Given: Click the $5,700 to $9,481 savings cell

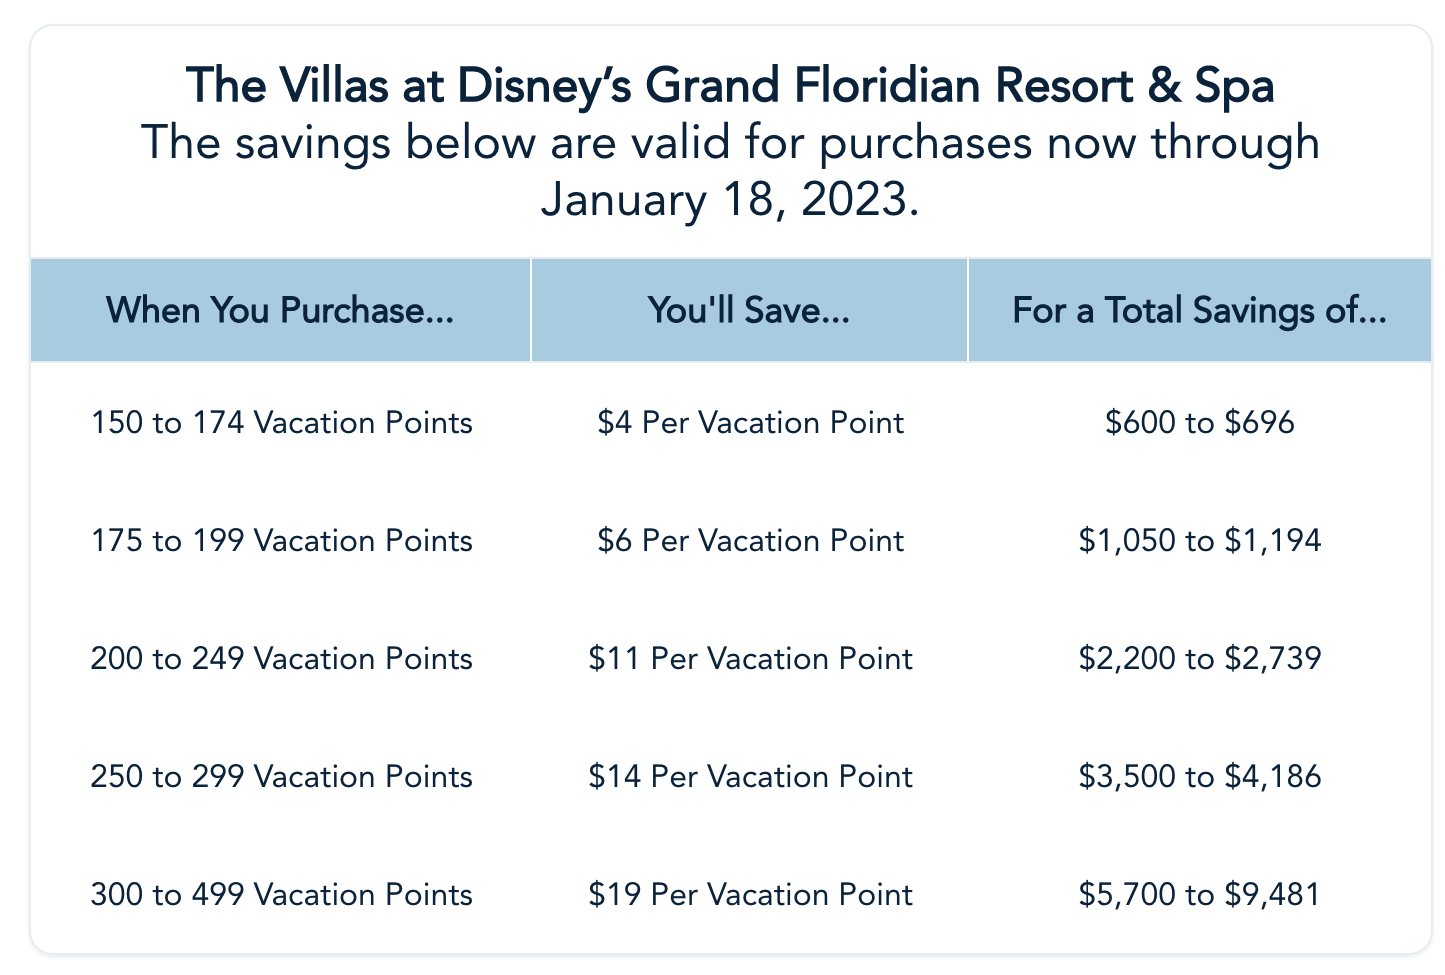Looking at the screenshot, I should tap(1199, 894).
